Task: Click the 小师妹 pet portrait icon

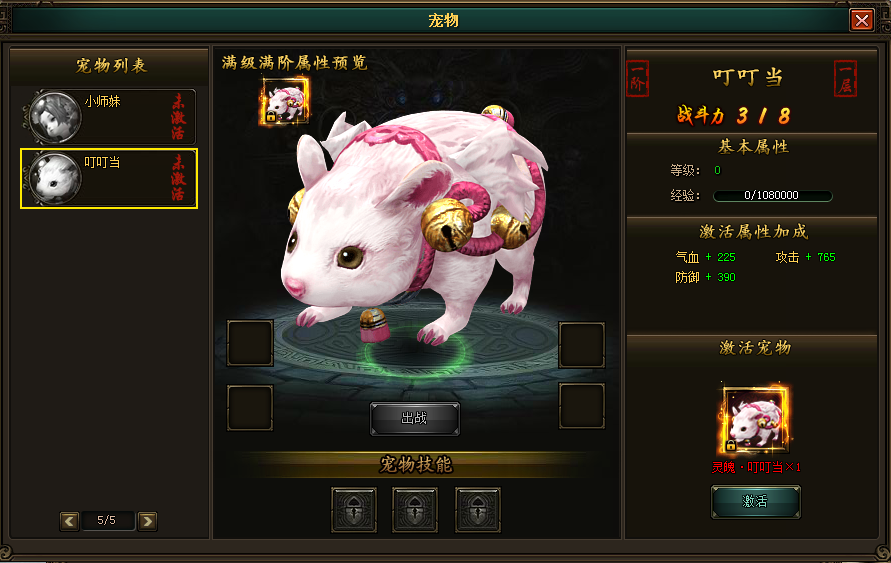Action: (55, 117)
